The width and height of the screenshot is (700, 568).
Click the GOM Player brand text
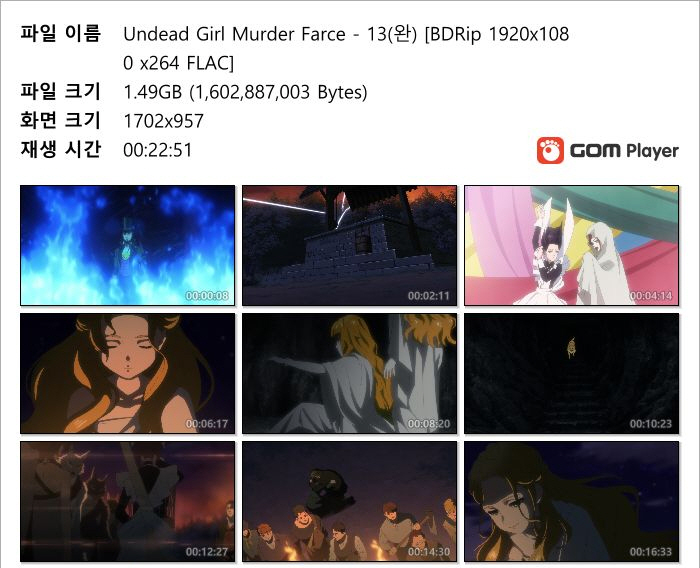click(x=624, y=151)
